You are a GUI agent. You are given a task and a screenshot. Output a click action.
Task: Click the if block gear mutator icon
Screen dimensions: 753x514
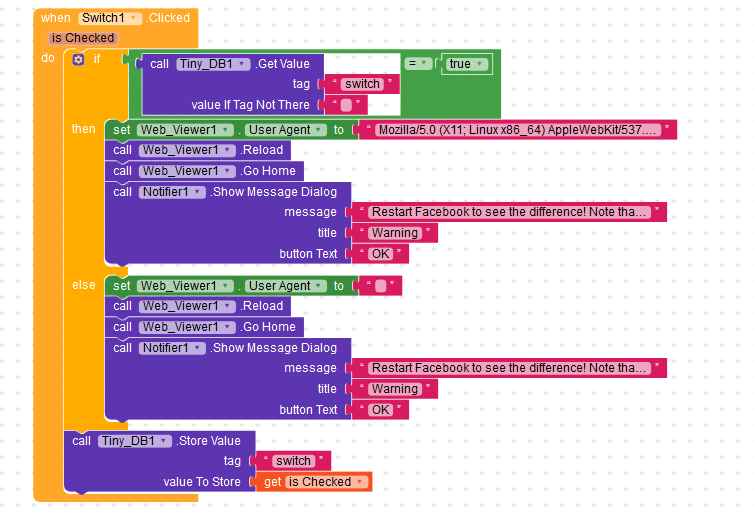coord(78,59)
